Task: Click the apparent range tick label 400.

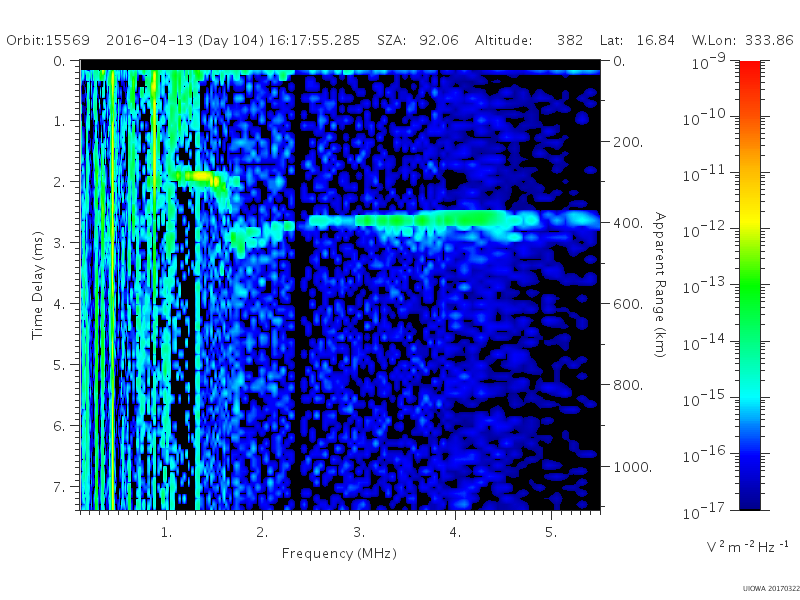Action: click(x=628, y=223)
